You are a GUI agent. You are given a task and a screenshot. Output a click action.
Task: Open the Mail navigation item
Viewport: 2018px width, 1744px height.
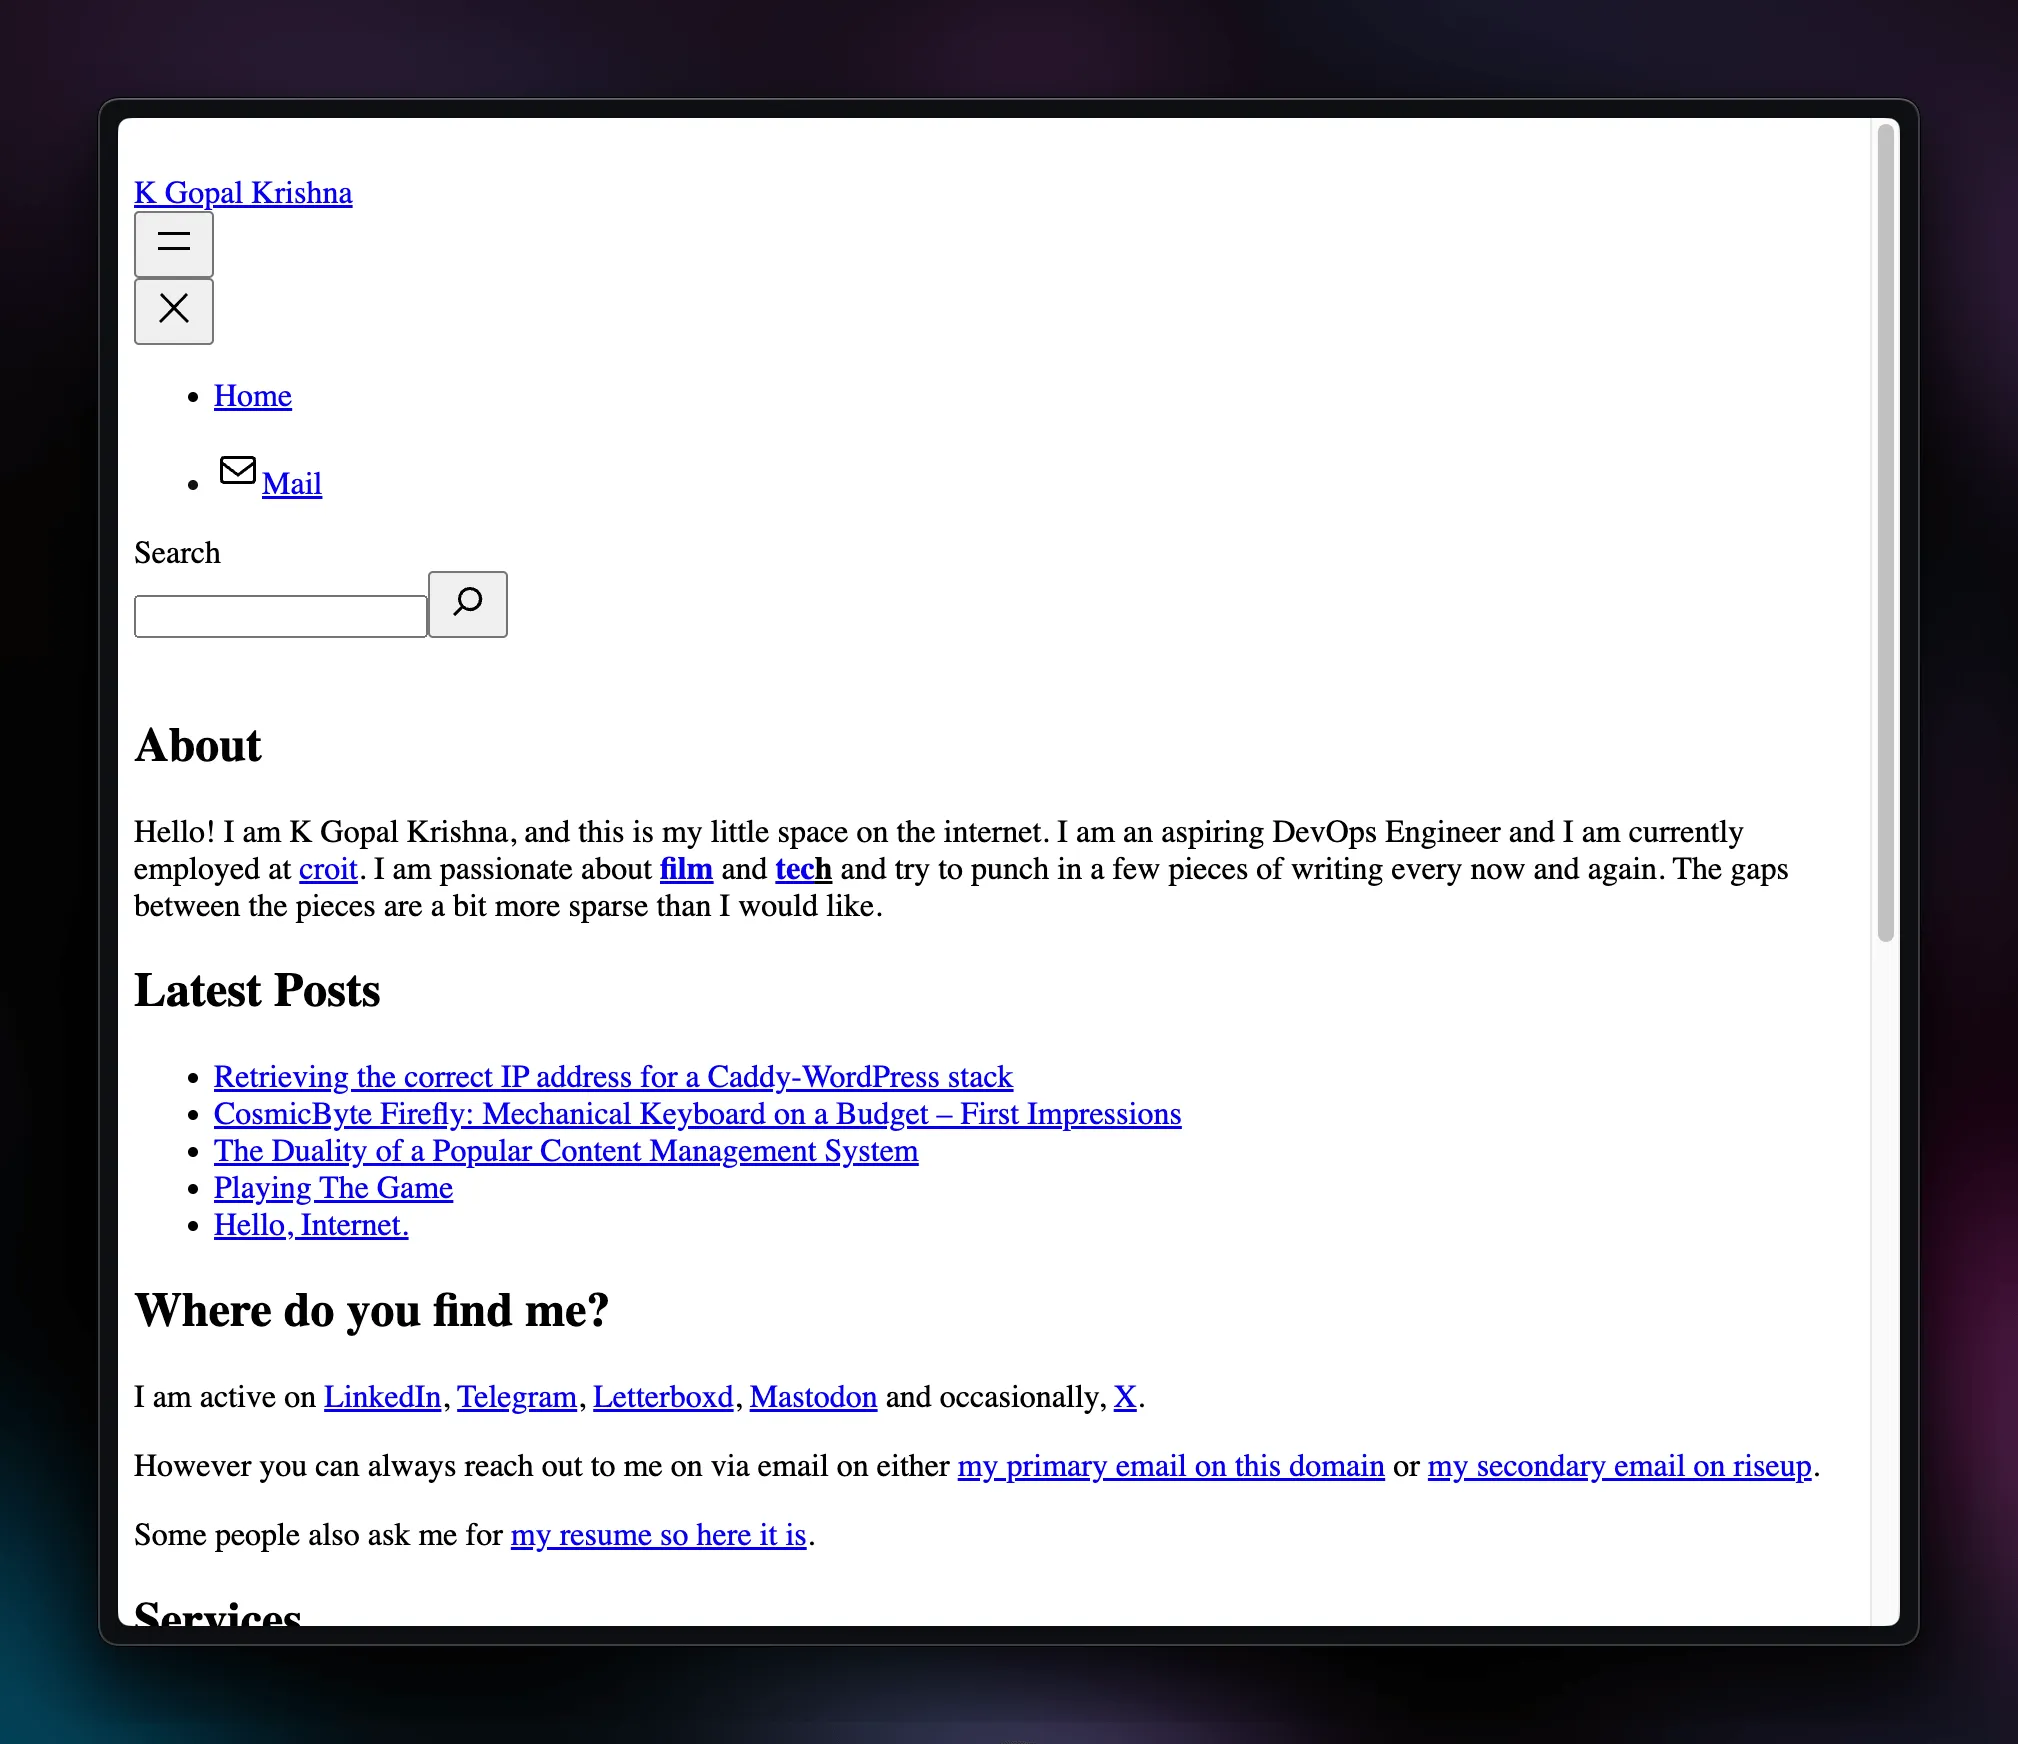pyautogui.click(x=293, y=484)
